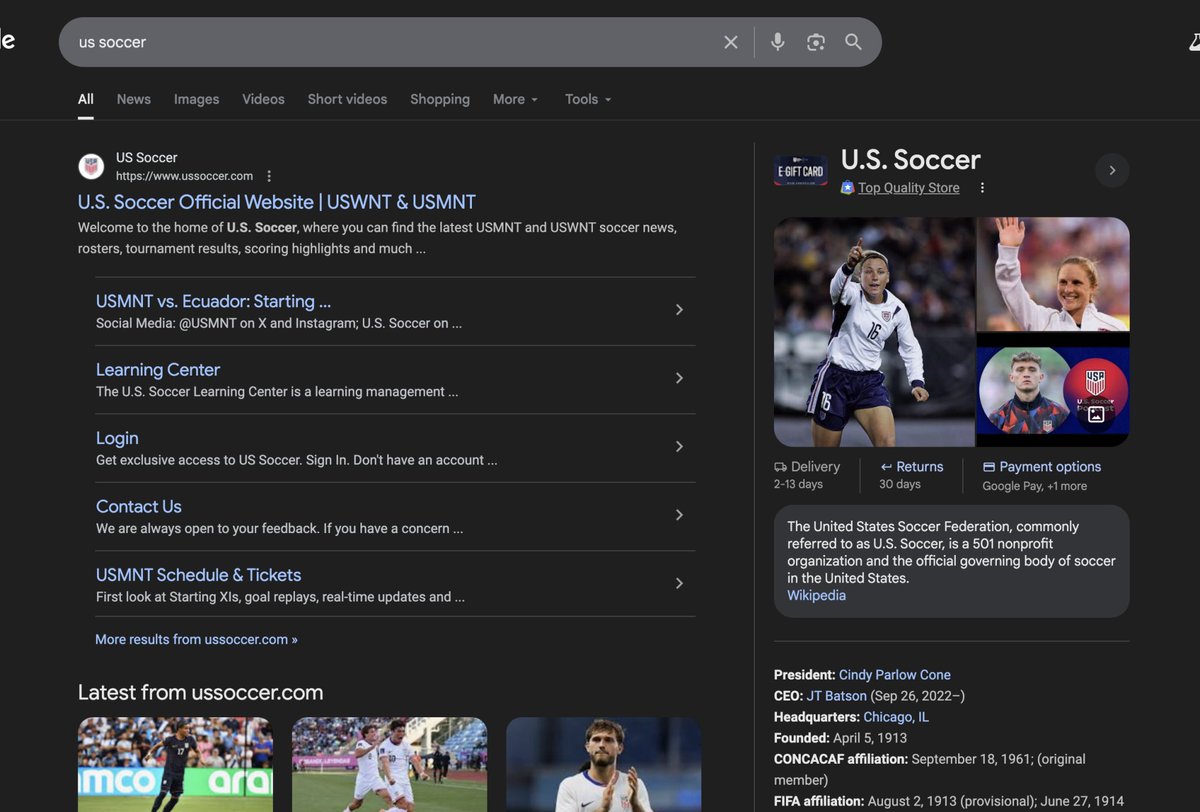Switch to the News tab
This screenshot has height=812, width=1200.
(134, 99)
